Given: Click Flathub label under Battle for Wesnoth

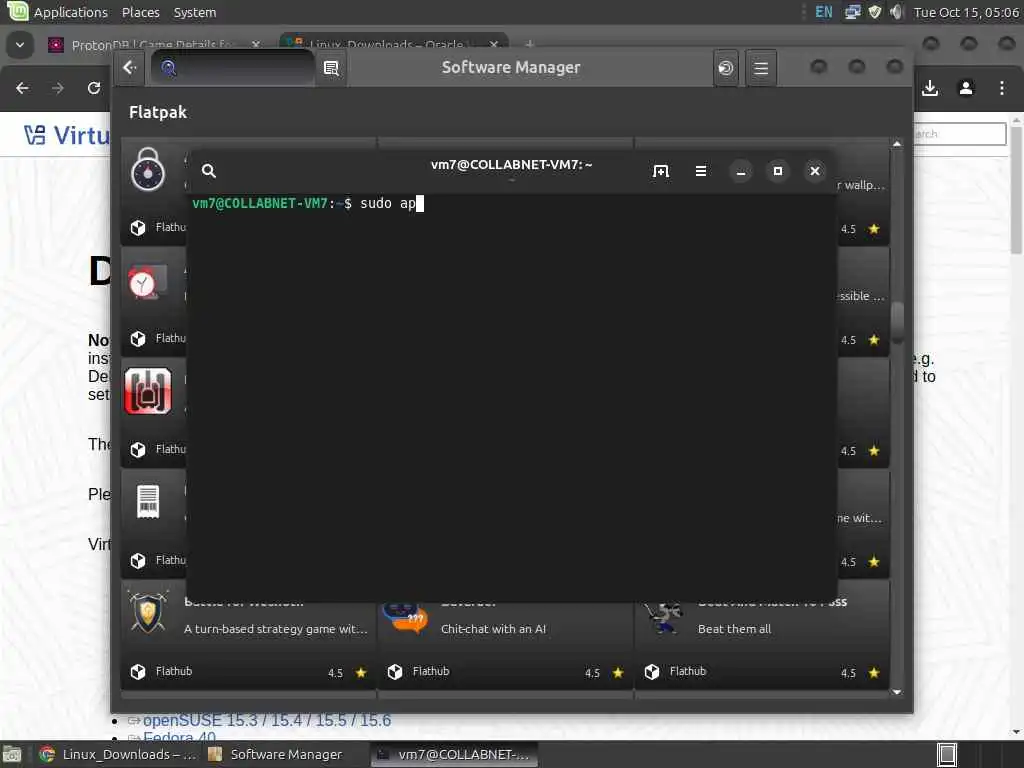Looking at the screenshot, I should tap(174, 671).
